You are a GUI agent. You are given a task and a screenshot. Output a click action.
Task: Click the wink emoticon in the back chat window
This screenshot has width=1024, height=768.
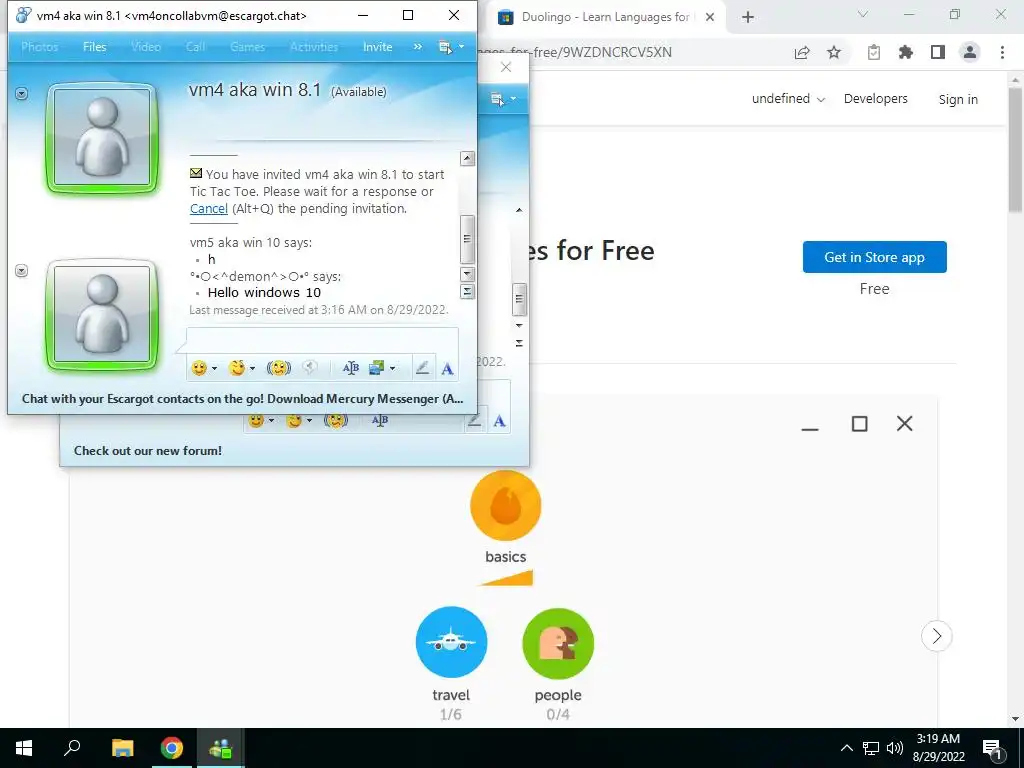click(x=294, y=421)
